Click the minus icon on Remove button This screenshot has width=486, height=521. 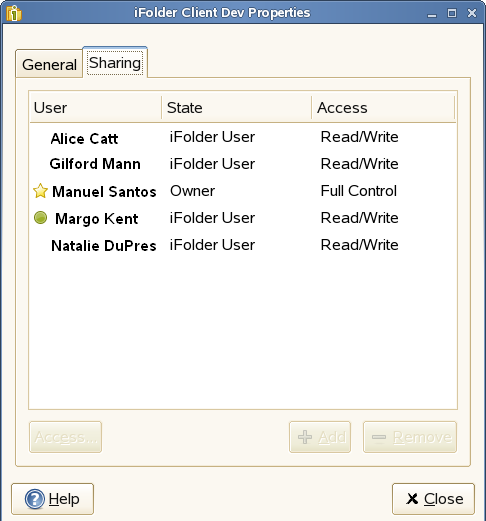point(379,437)
